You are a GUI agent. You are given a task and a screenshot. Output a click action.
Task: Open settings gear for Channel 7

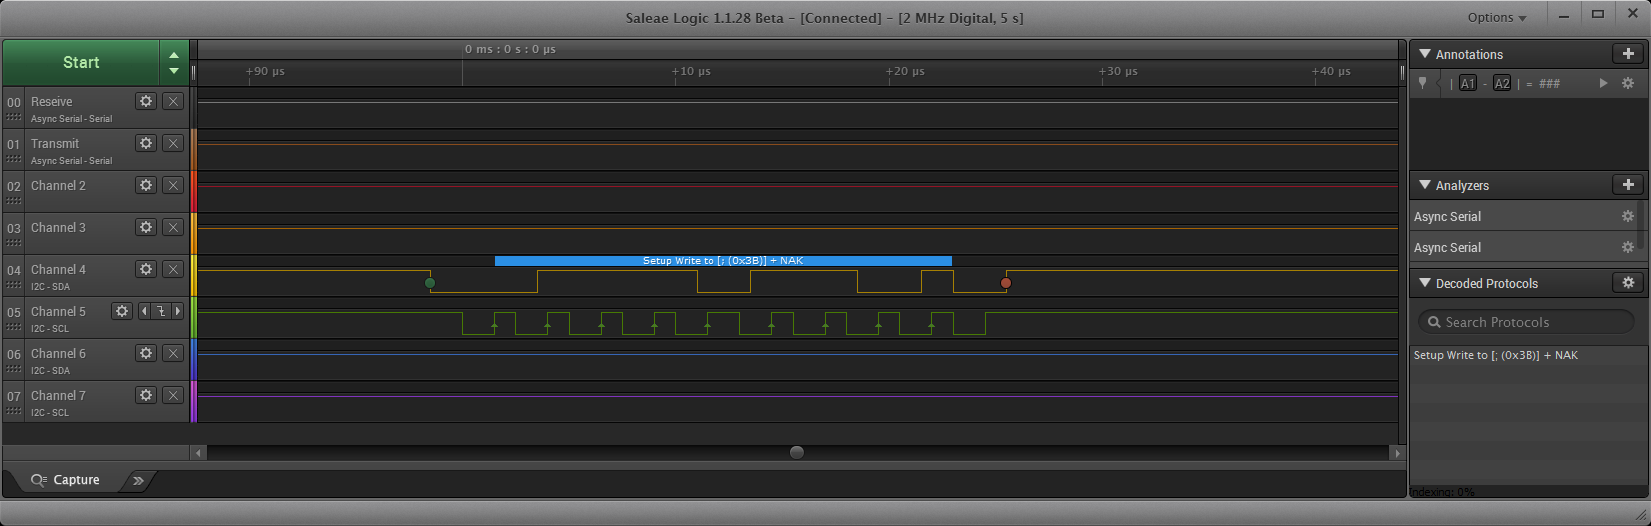pos(146,395)
